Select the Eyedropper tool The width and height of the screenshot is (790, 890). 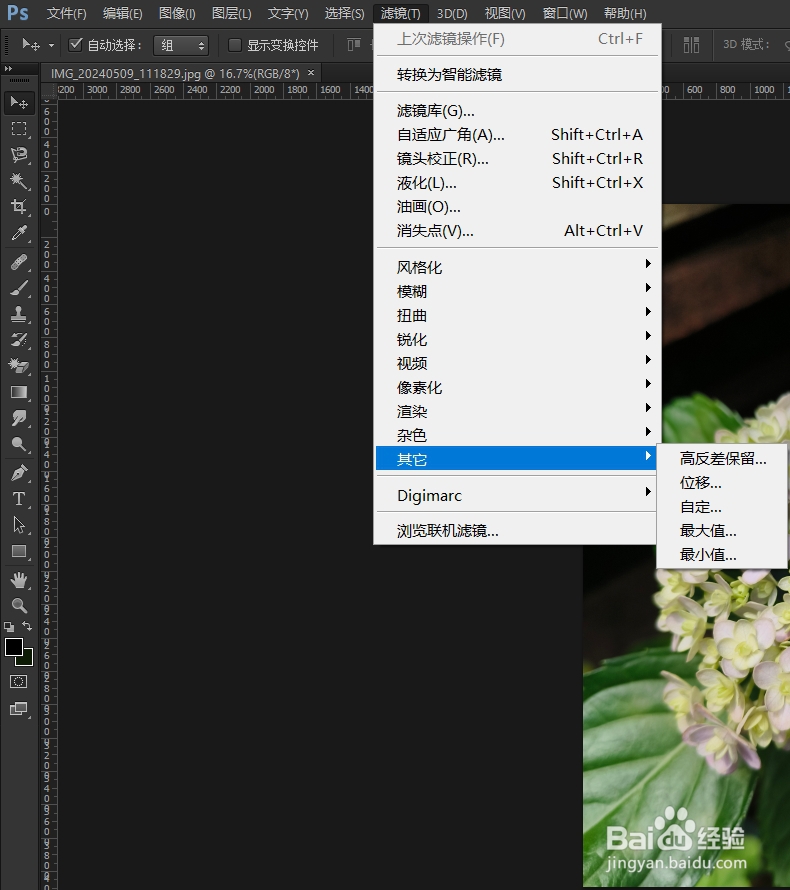point(19,233)
